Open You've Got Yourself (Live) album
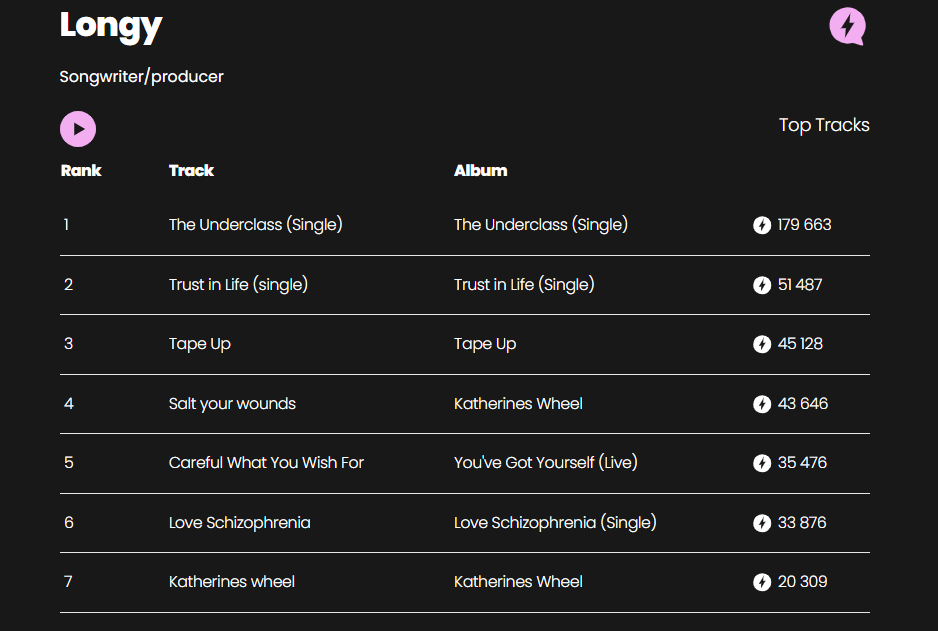The image size is (938, 631). coord(545,463)
